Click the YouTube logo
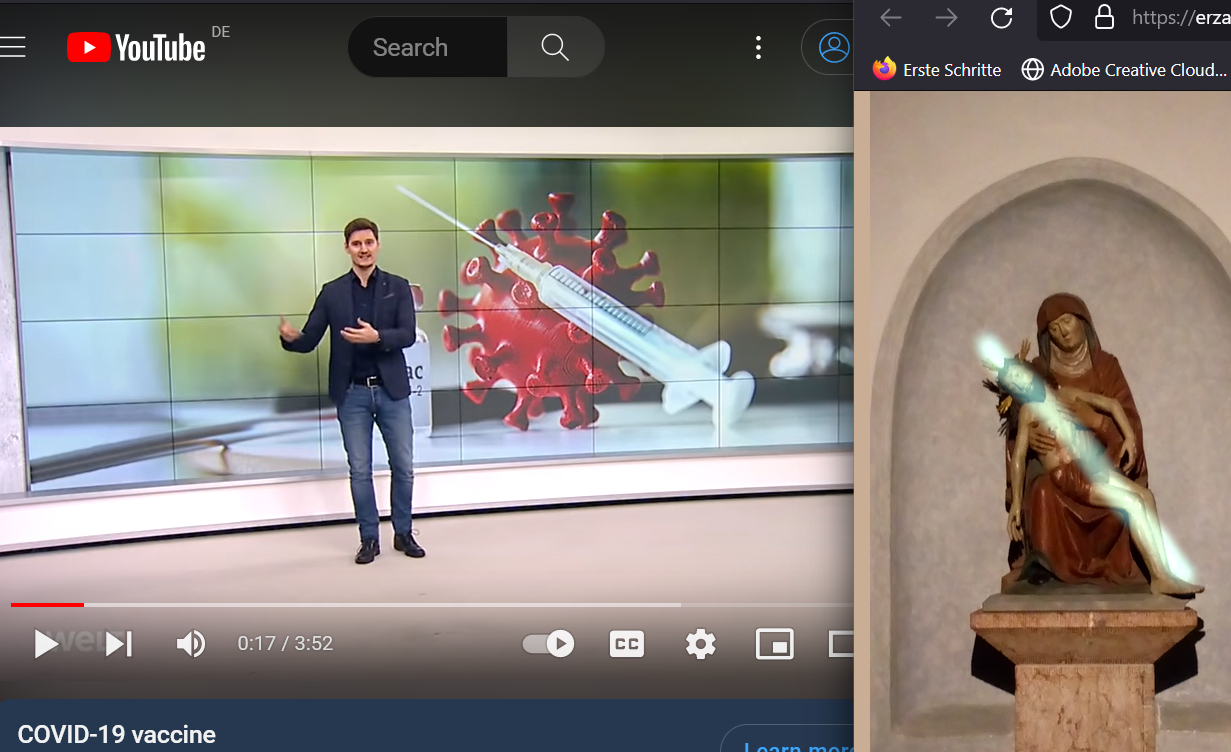 (x=136, y=47)
